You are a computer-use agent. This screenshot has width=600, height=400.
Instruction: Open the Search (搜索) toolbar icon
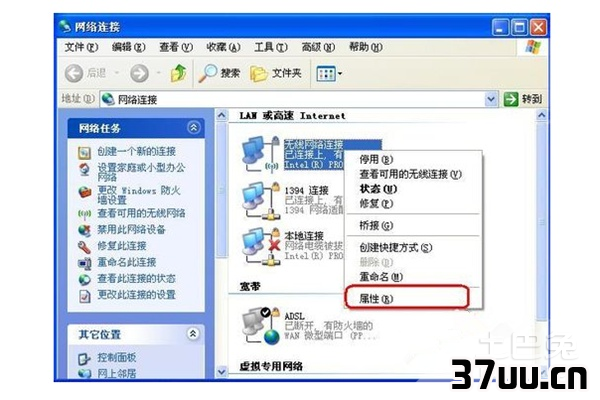208,73
